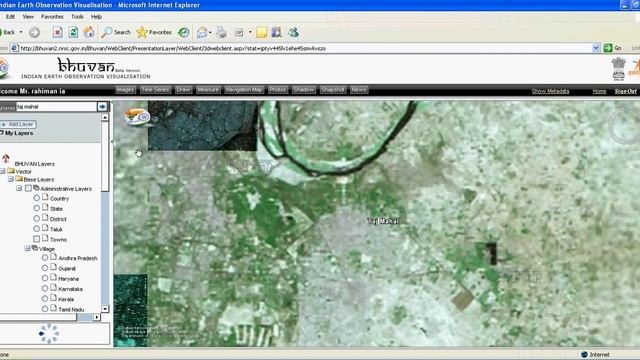
Task: Open the Research books icon
Action: [277, 32]
